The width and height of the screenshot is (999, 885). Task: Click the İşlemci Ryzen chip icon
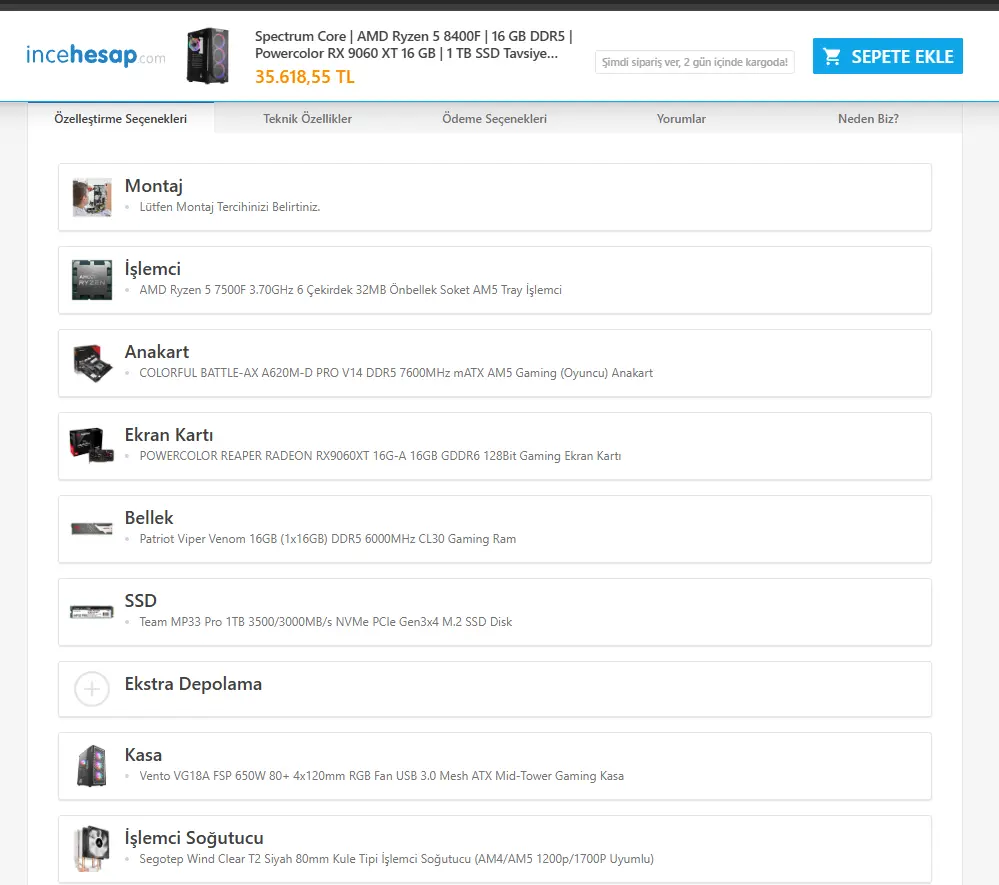[92, 280]
